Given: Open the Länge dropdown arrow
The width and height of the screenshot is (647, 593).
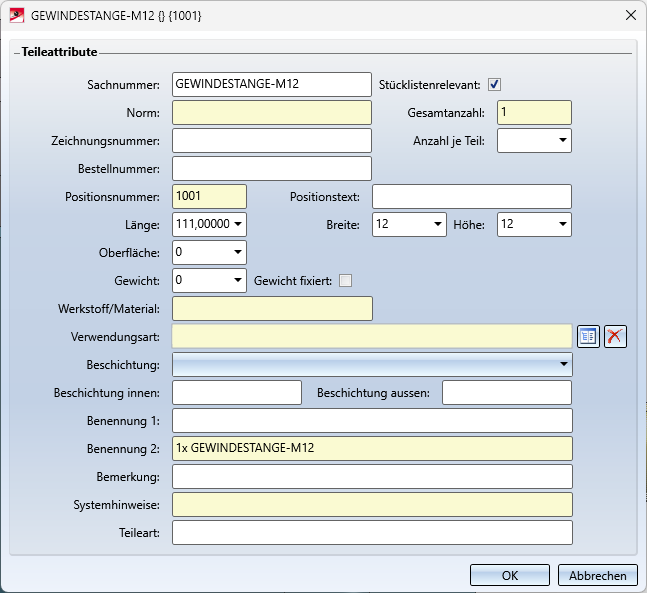Looking at the screenshot, I should pyautogui.click(x=238, y=224).
